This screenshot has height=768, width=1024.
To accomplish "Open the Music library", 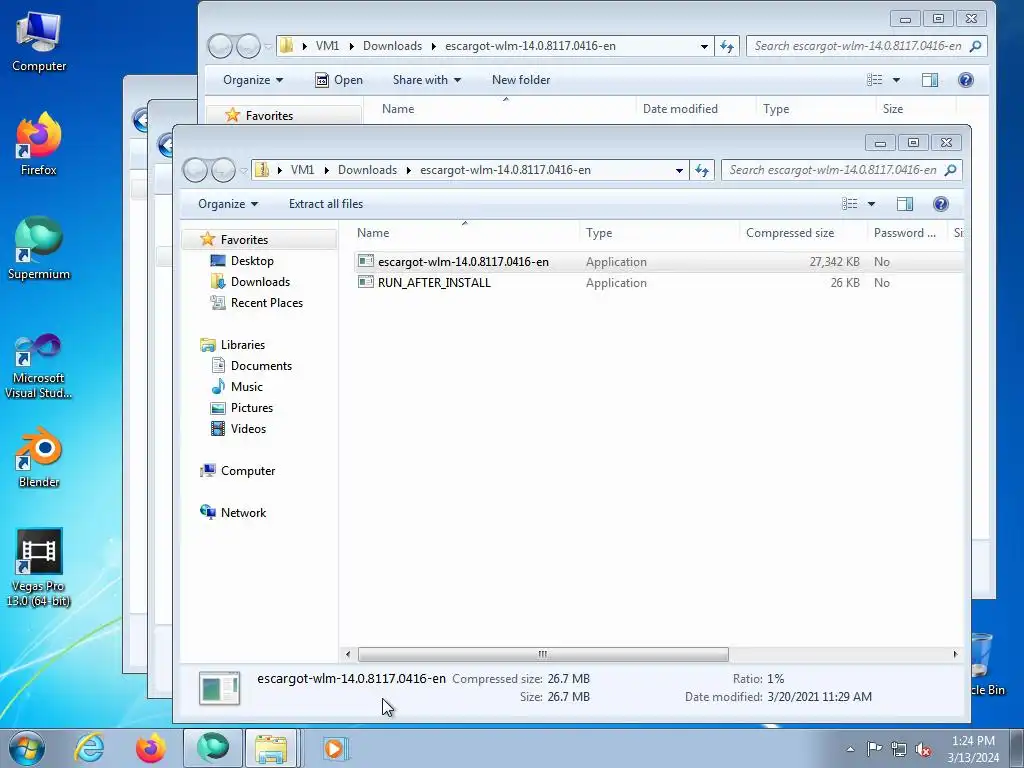I will pos(246,387).
